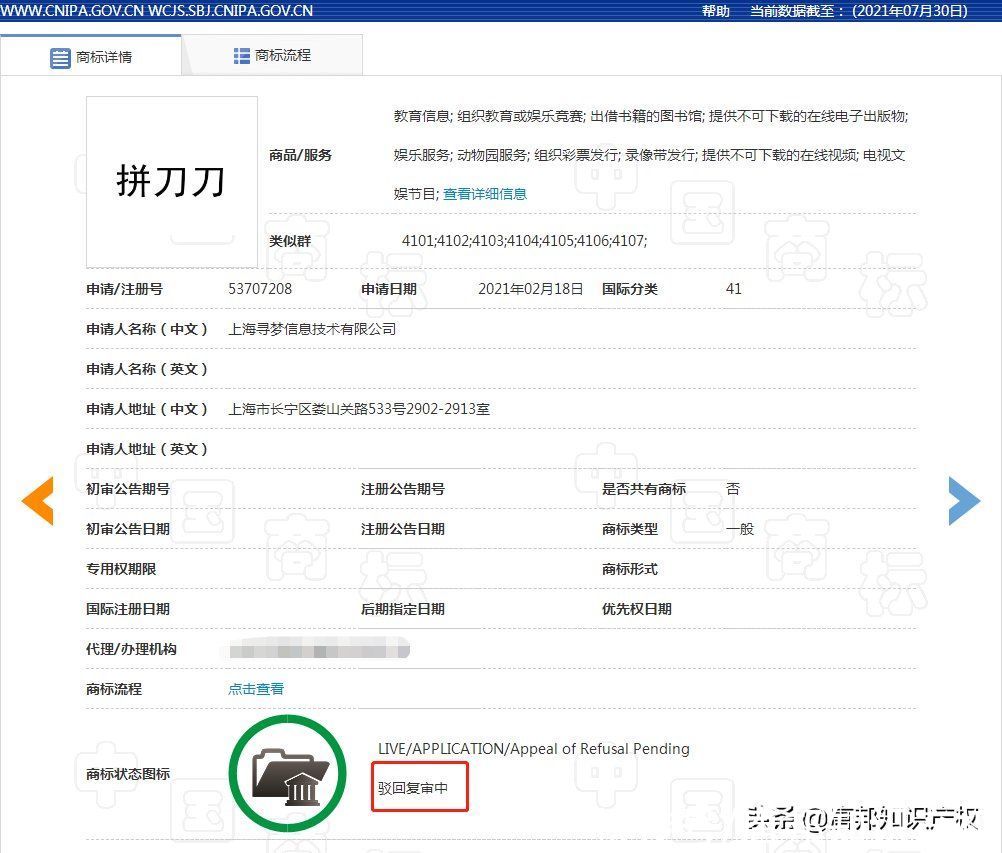The height and width of the screenshot is (853, 1002).
Task: Go to previous trademark with orange arrow
Action: coord(38,501)
